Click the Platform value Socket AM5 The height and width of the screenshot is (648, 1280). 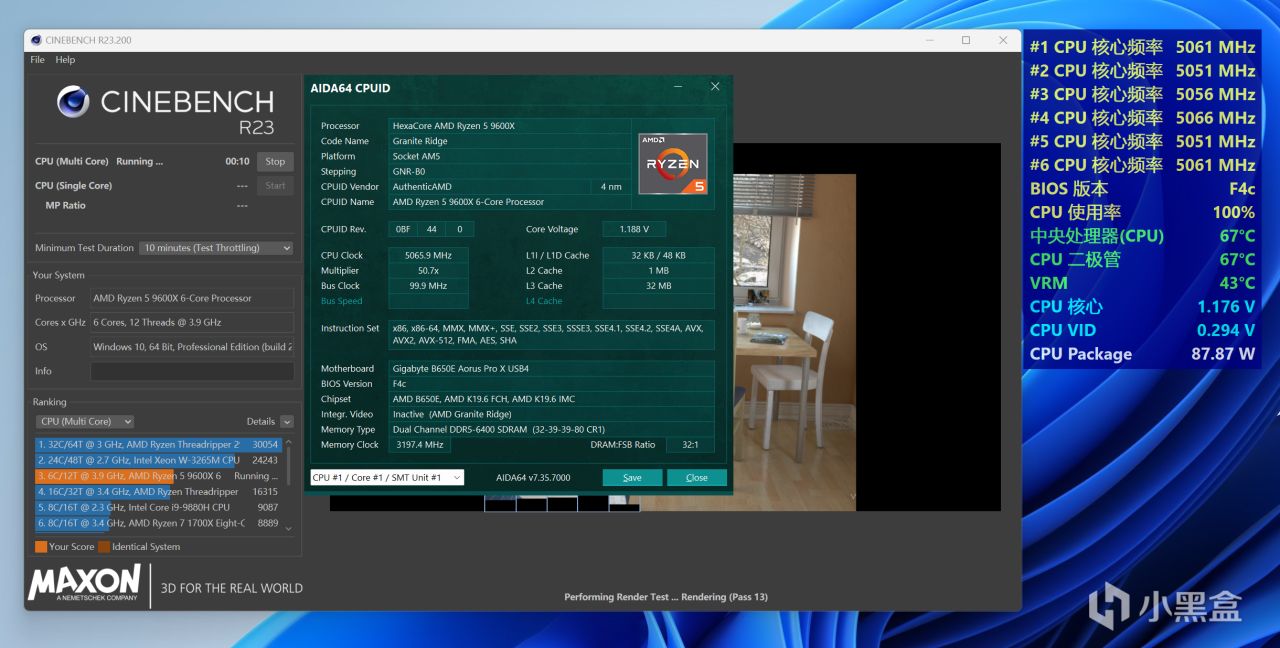click(508, 156)
